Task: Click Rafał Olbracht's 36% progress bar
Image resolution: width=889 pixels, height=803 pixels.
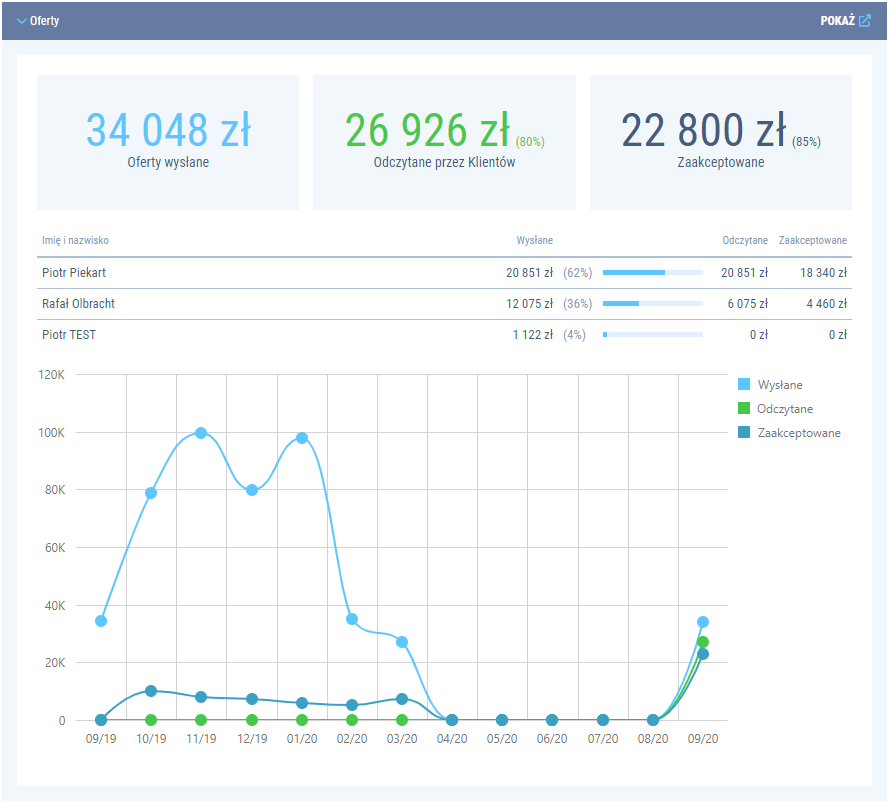Action: [652, 304]
